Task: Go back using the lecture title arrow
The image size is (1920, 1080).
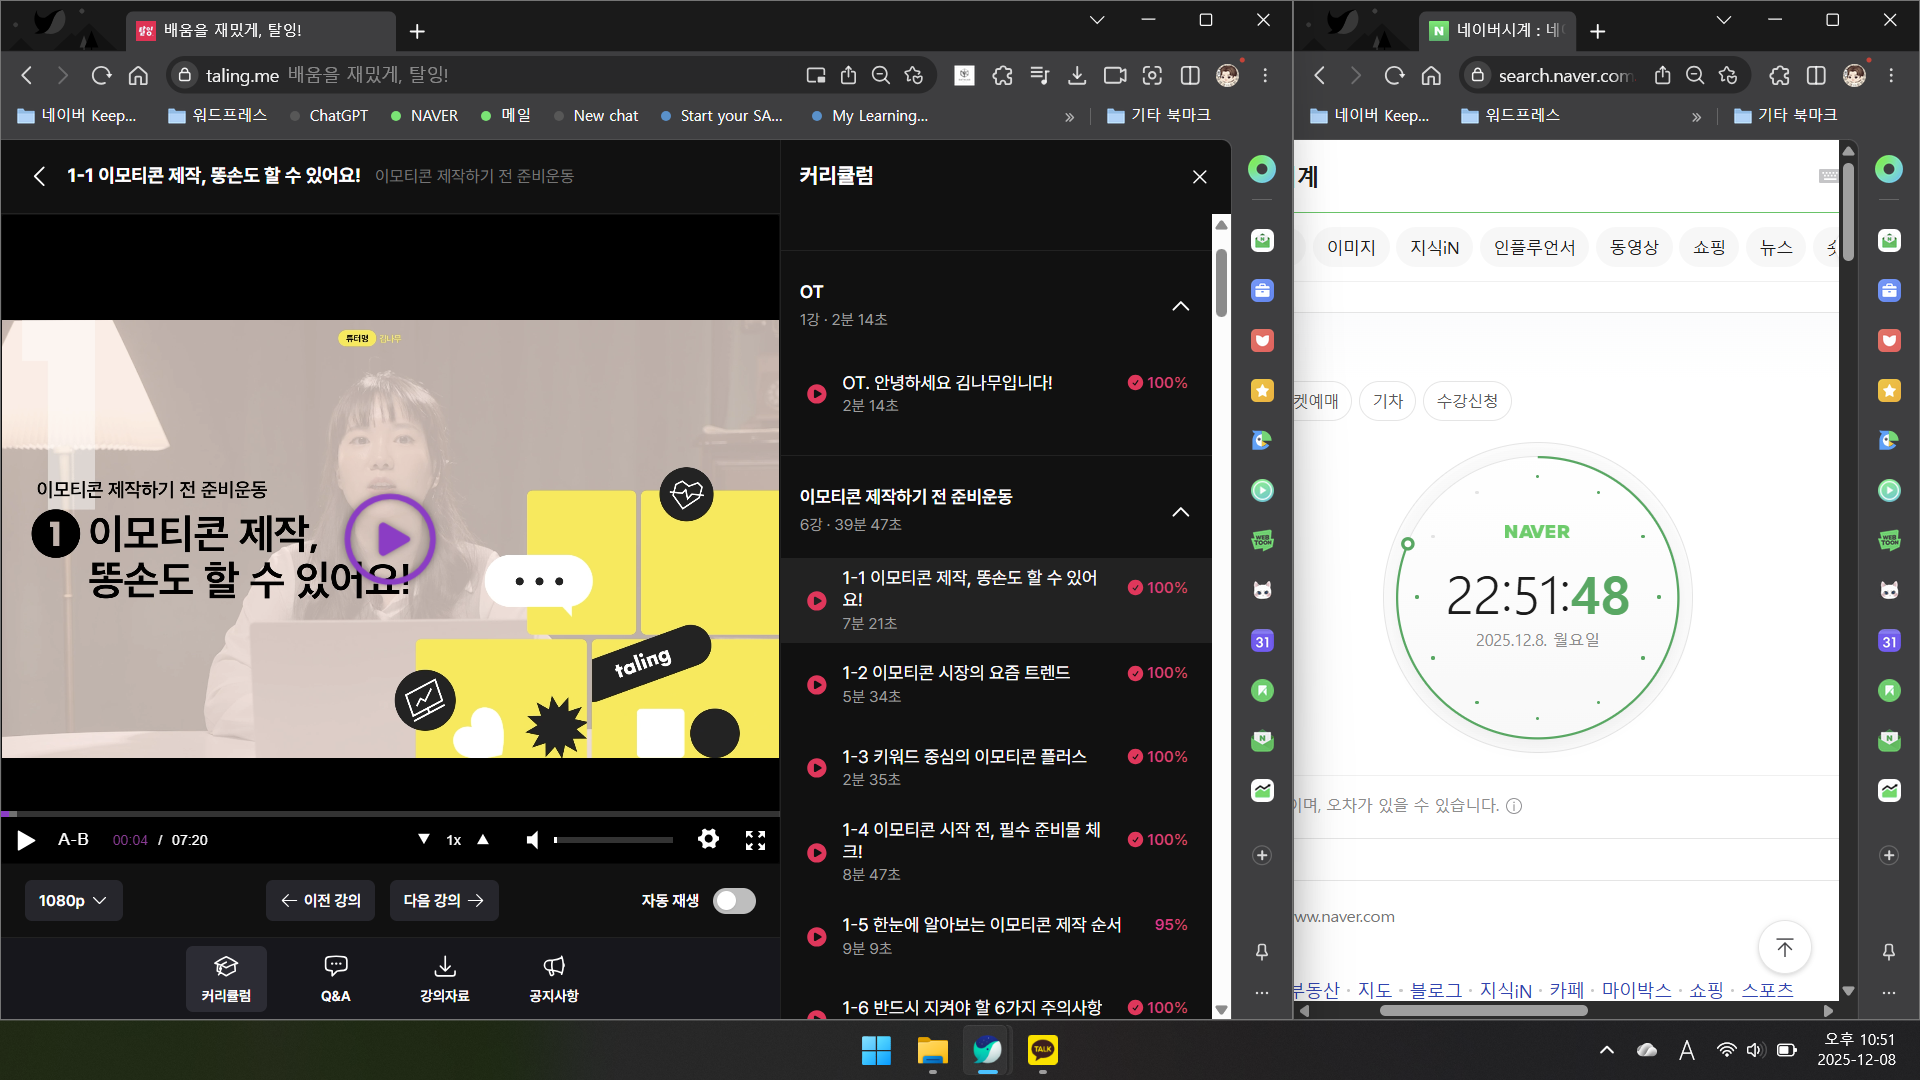Action: pos(39,177)
